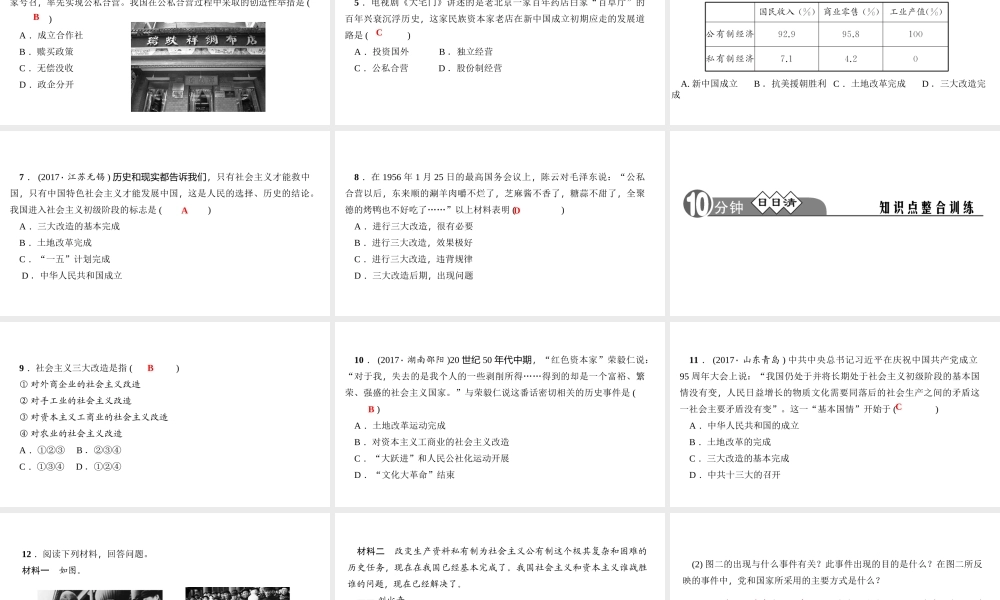Select option D 政企分开
The width and height of the screenshot is (1000, 600).
46,84
